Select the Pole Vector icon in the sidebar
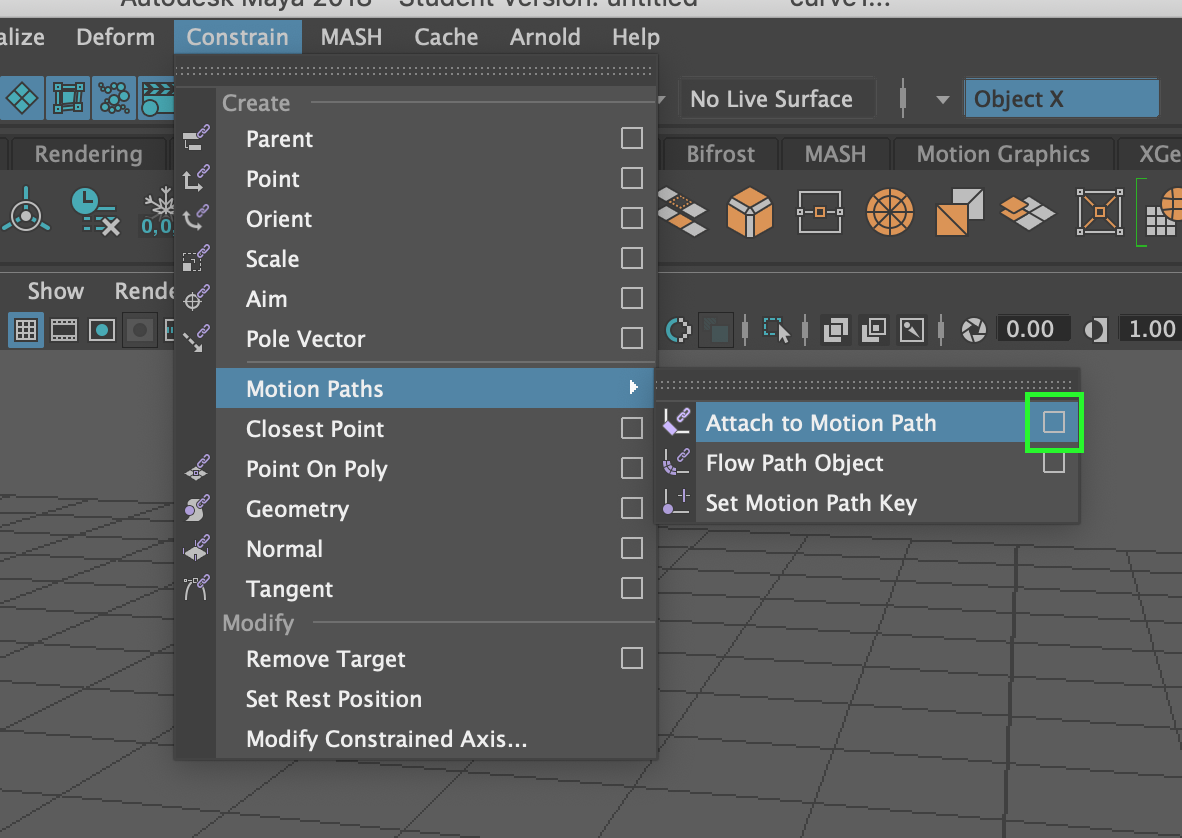 pyautogui.click(x=196, y=339)
